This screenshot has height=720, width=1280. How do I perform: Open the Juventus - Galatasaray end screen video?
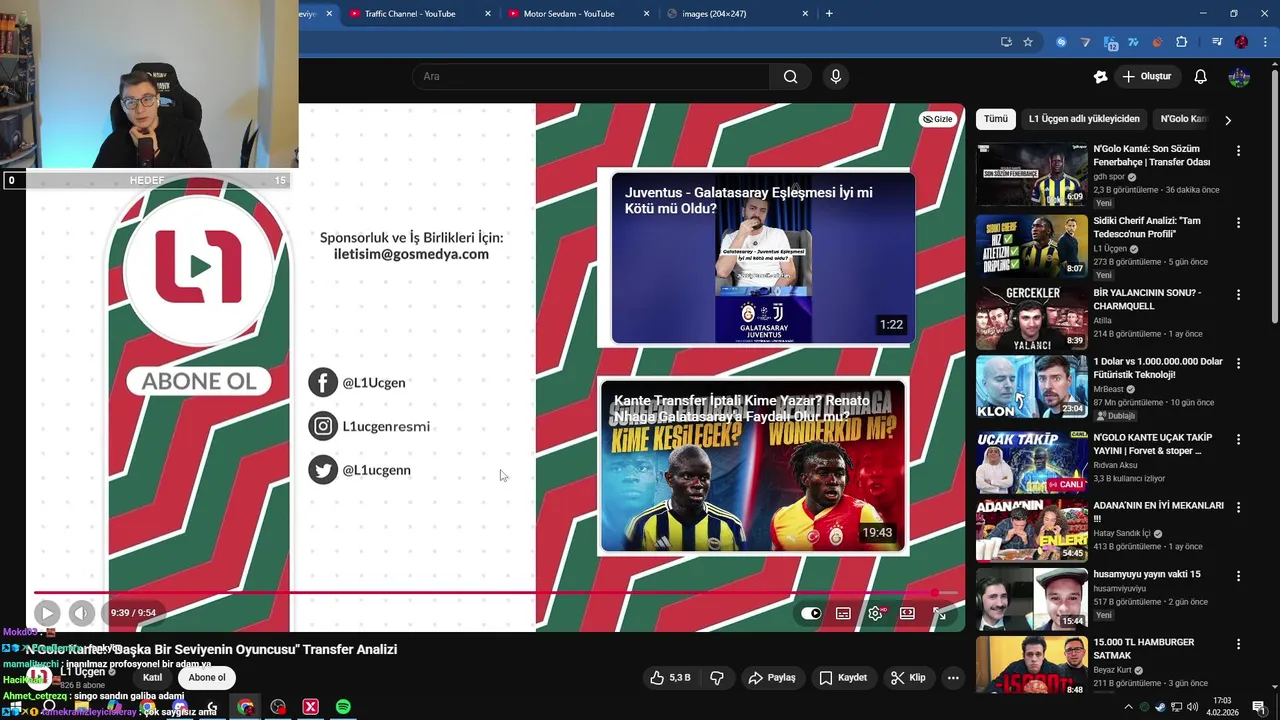point(763,258)
